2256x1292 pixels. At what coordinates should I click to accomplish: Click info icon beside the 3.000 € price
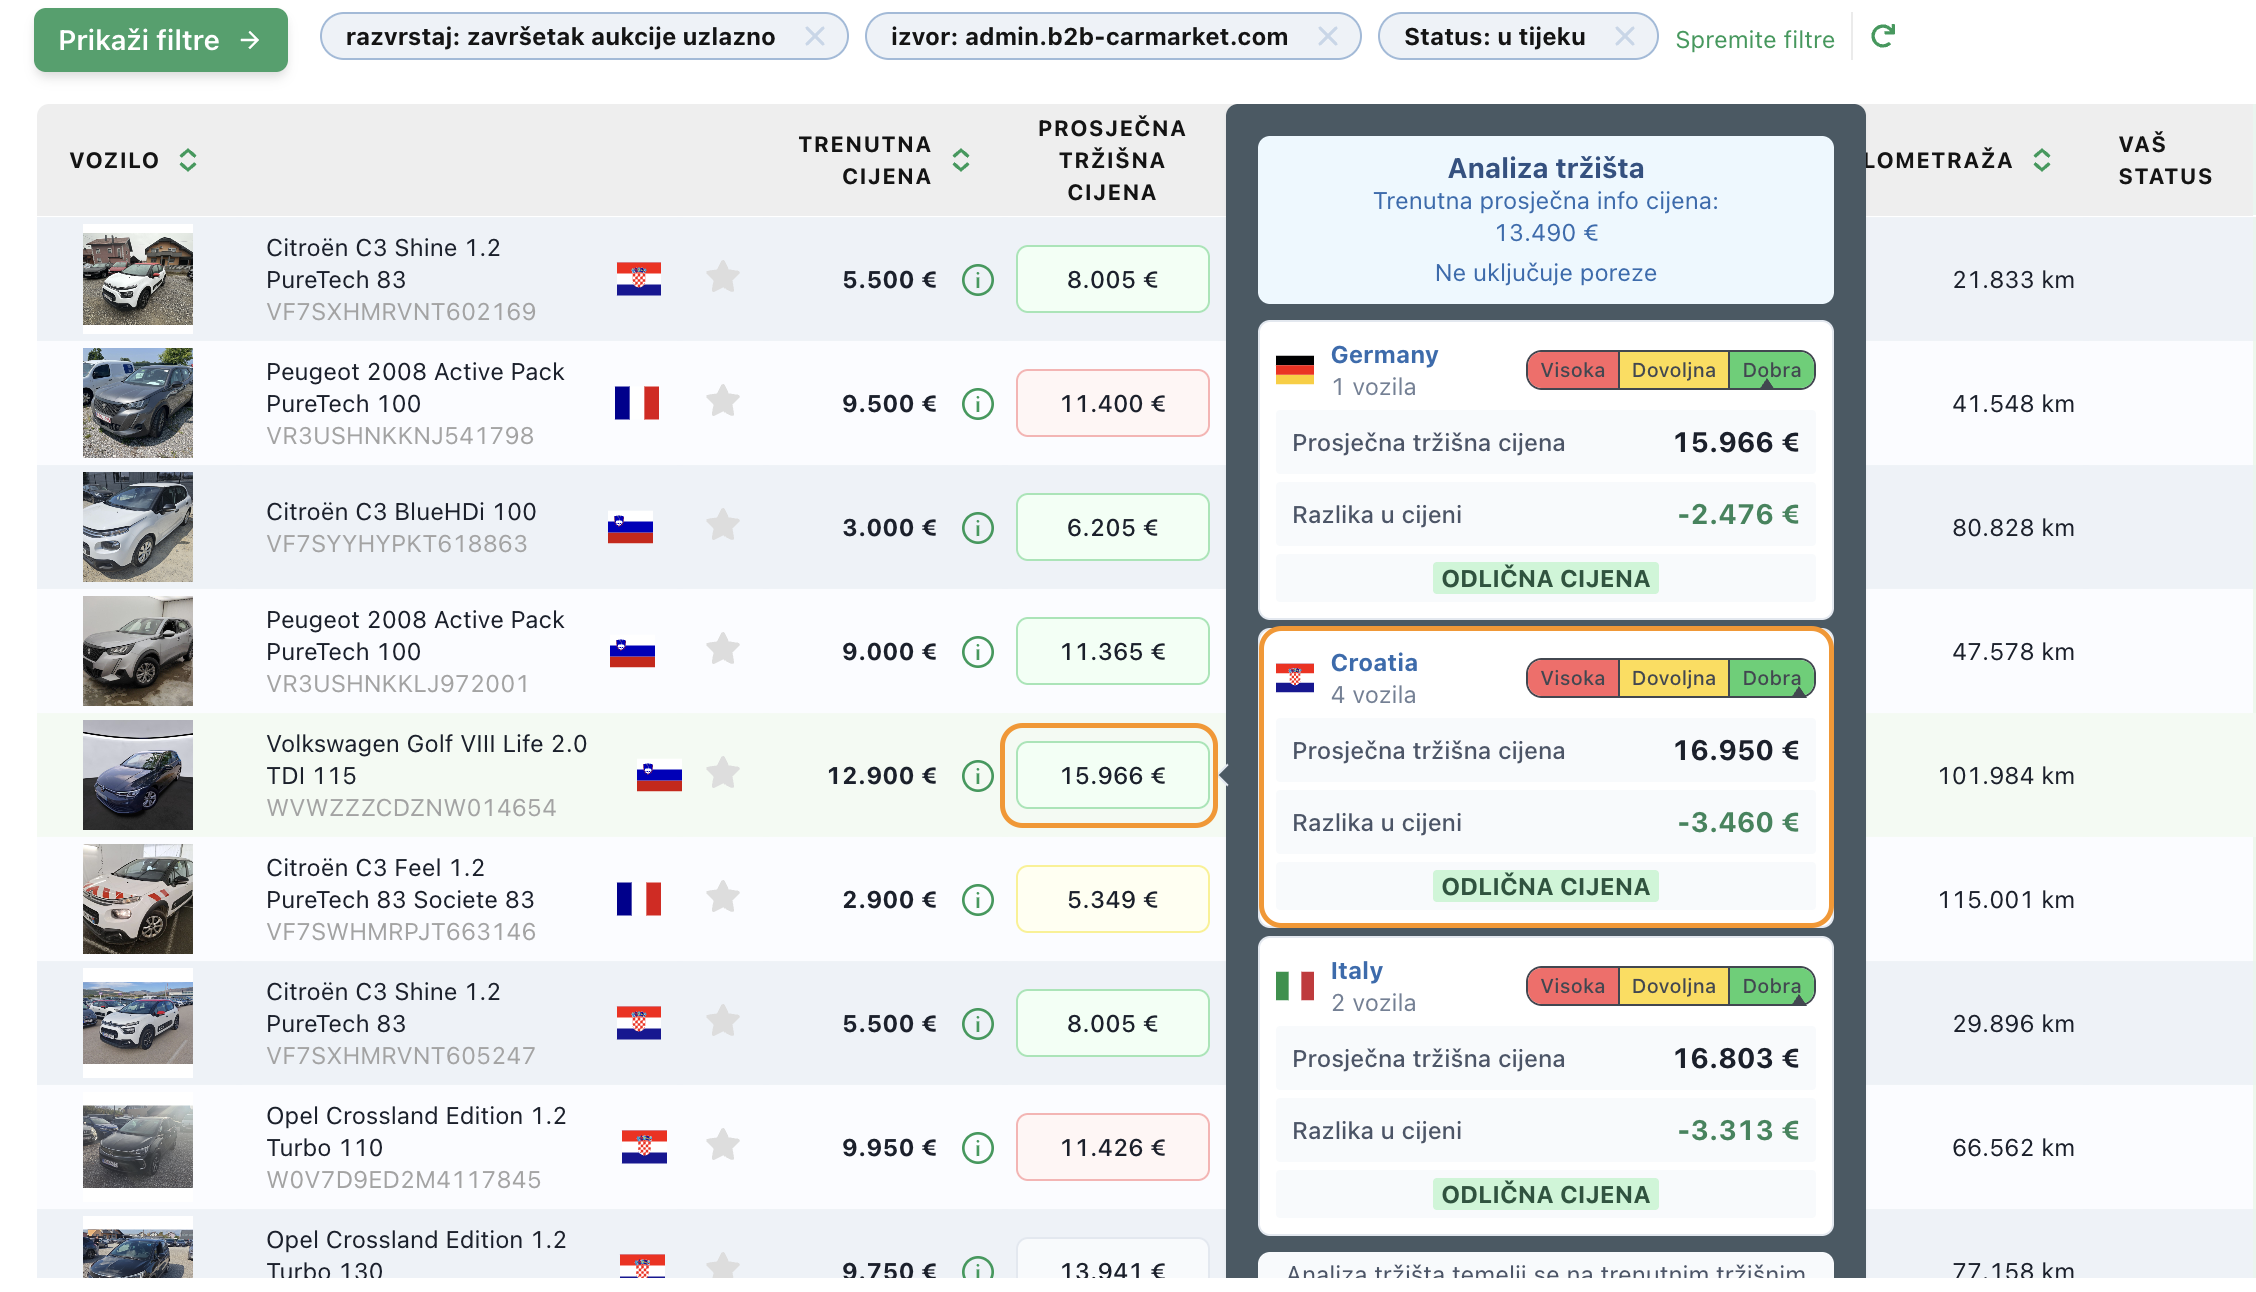977,528
